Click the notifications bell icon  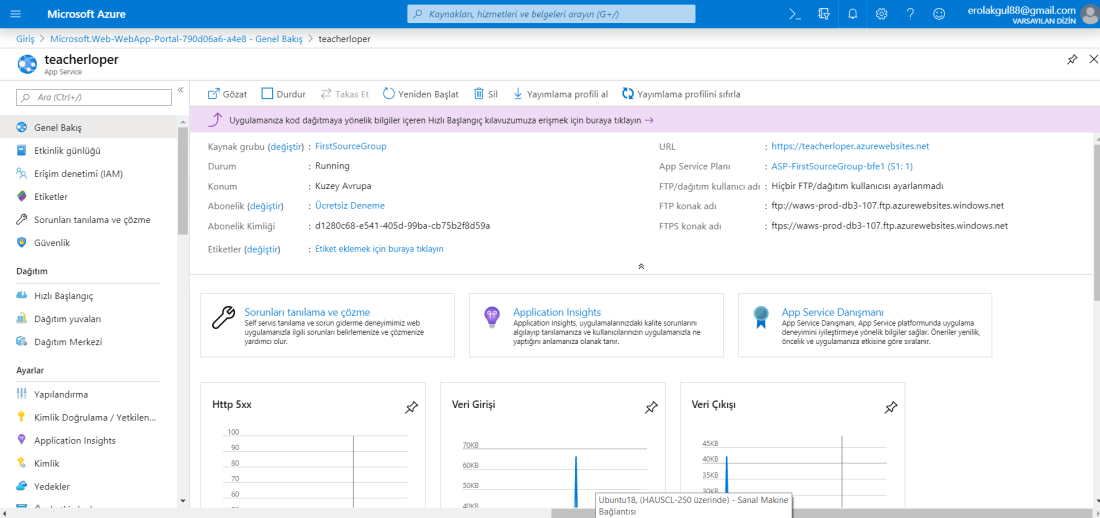coord(853,14)
